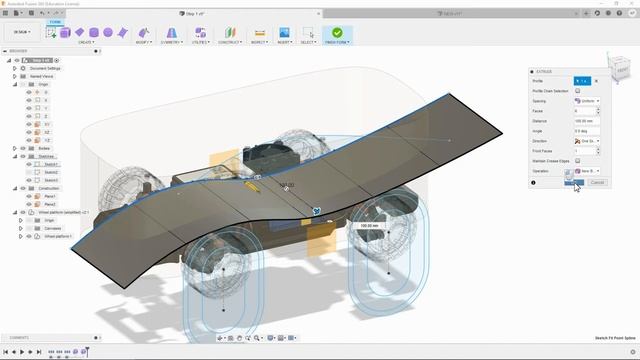This screenshot has height=360, width=640.
Task: Click the Inspect measure icon
Action: pyautogui.click(x=260, y=33)
